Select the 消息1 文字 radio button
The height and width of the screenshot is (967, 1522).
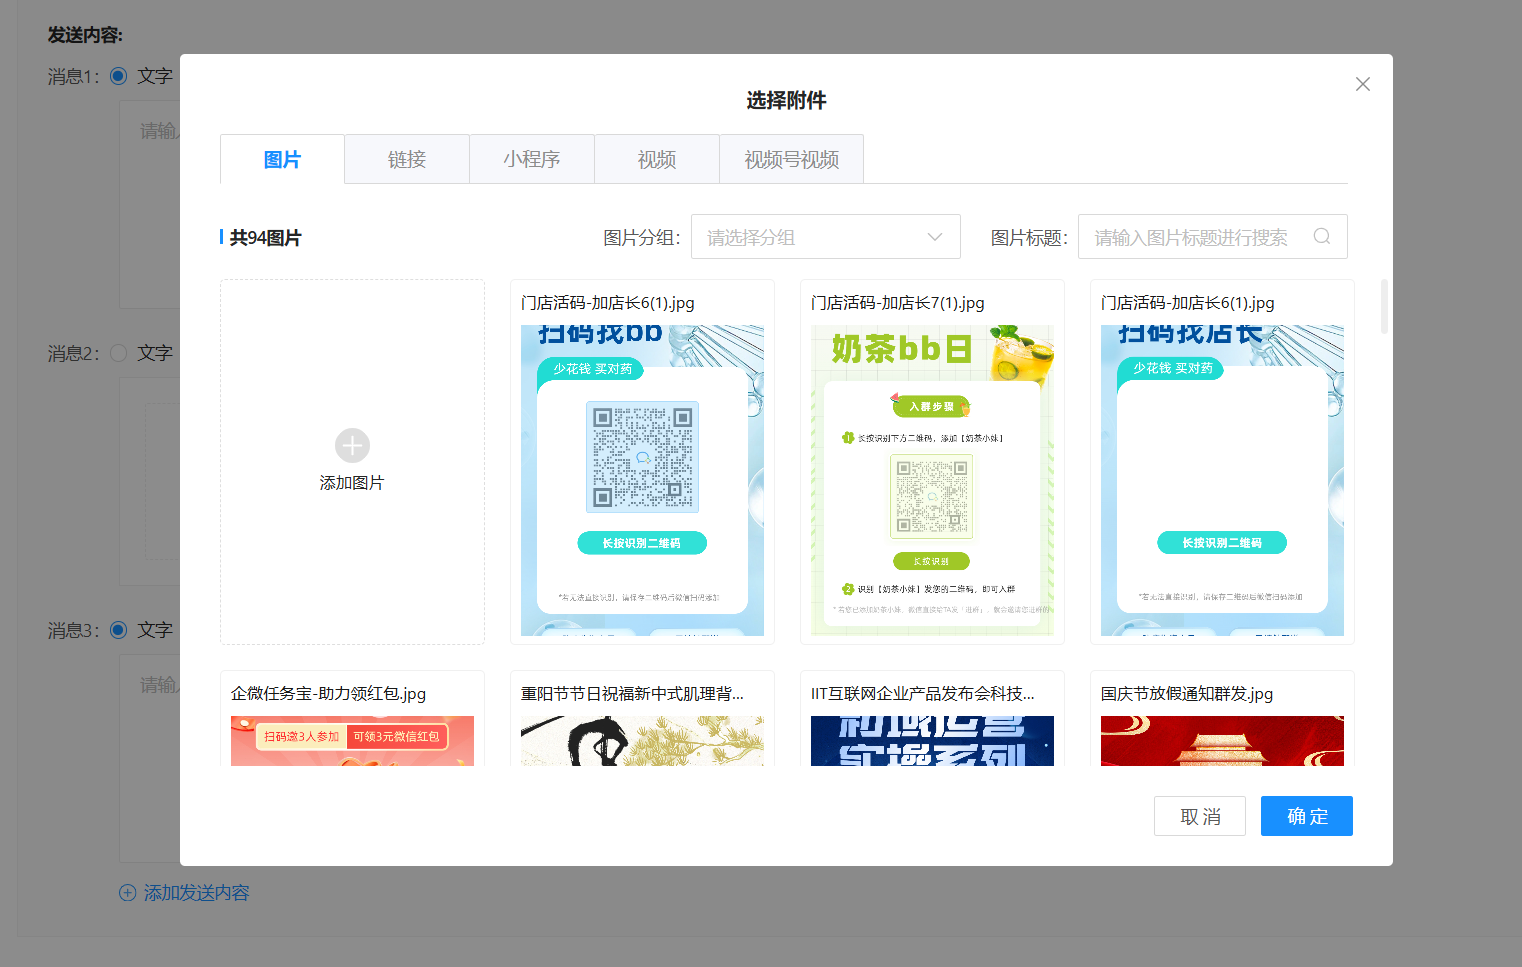(x=118, y=76)
